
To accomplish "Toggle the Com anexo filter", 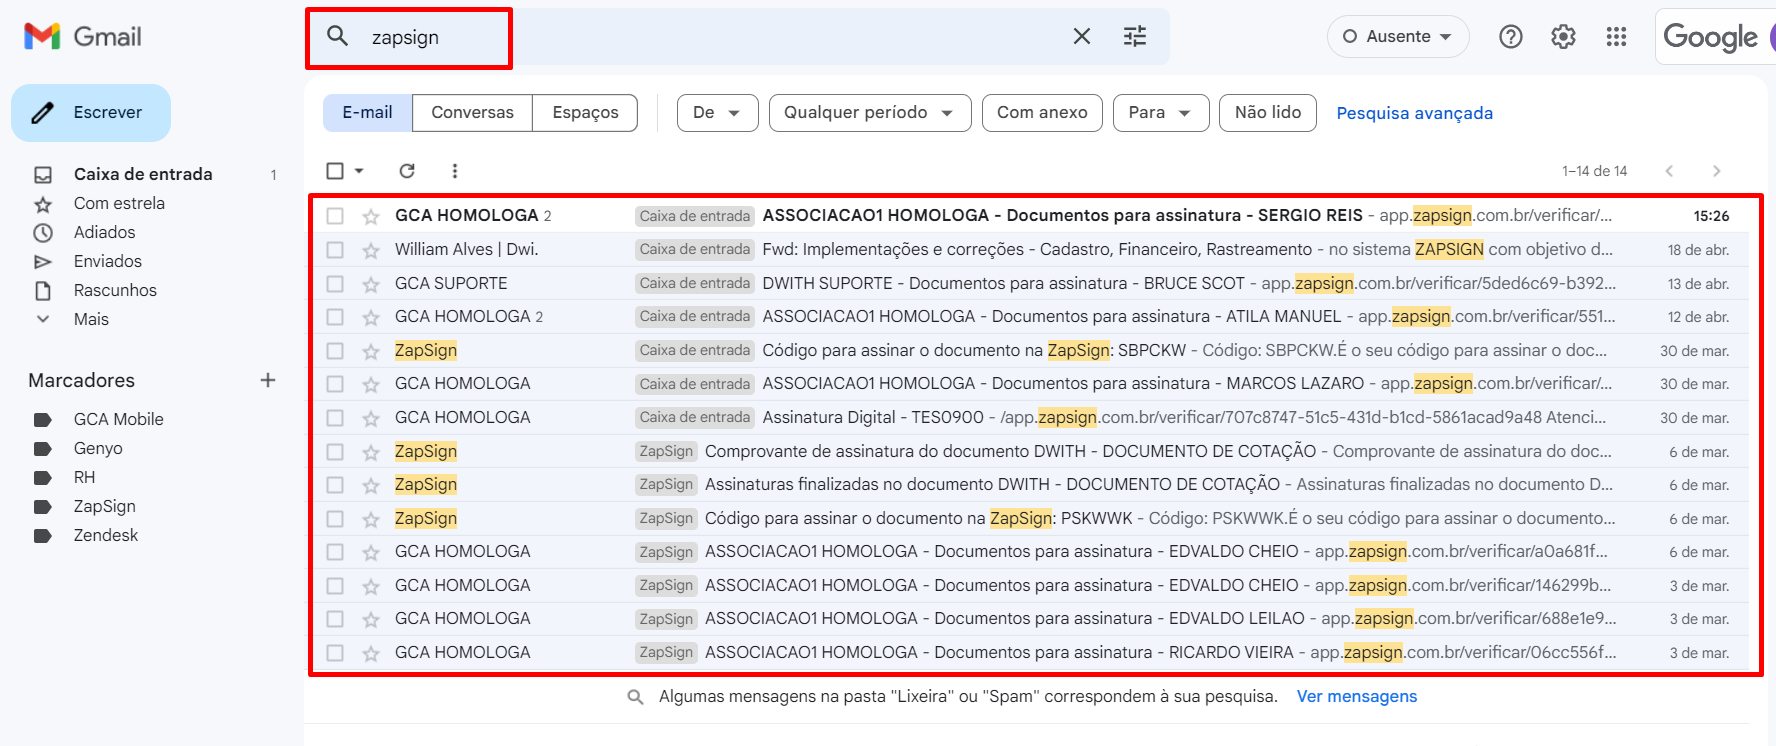I will pos(1042,113).
